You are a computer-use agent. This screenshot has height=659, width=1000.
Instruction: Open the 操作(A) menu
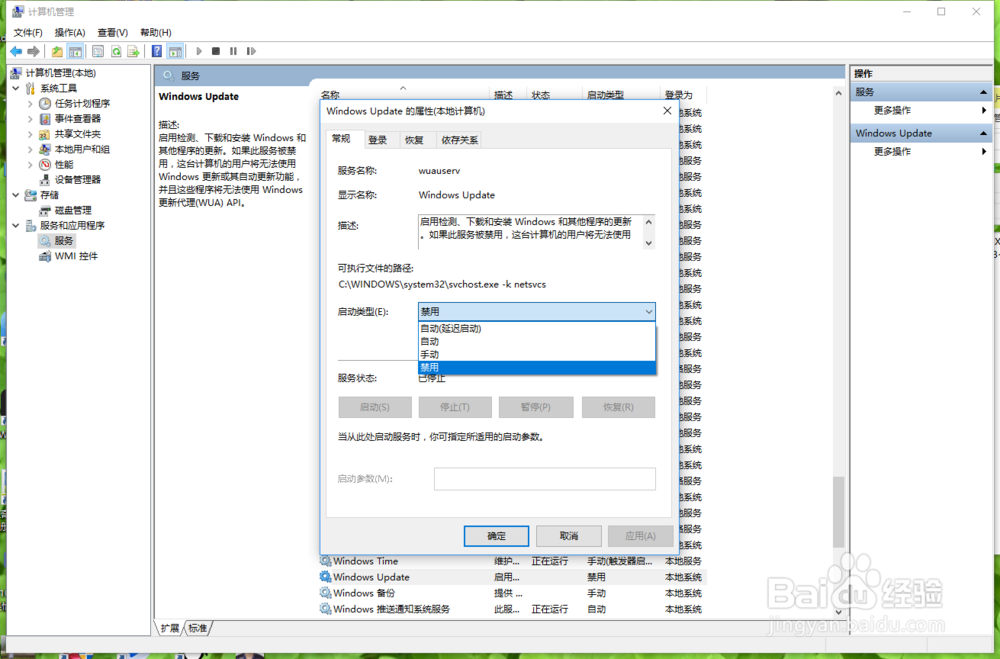pyautogui.click(x=70, y=33)
